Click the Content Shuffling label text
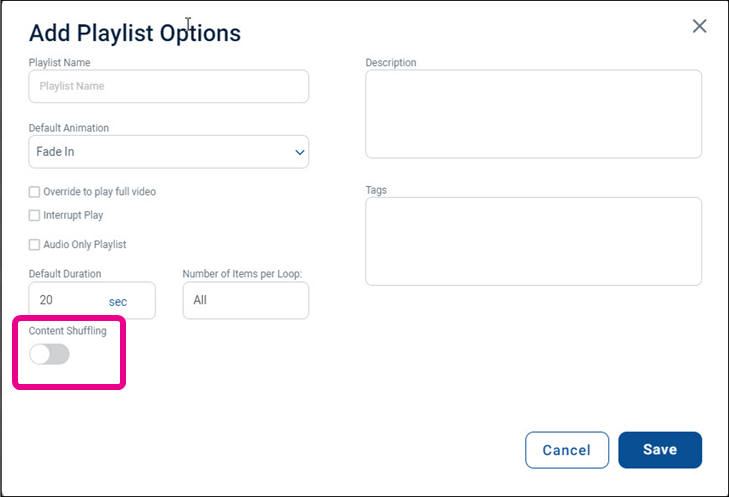The image size is (729, 497). coord(67,331)
